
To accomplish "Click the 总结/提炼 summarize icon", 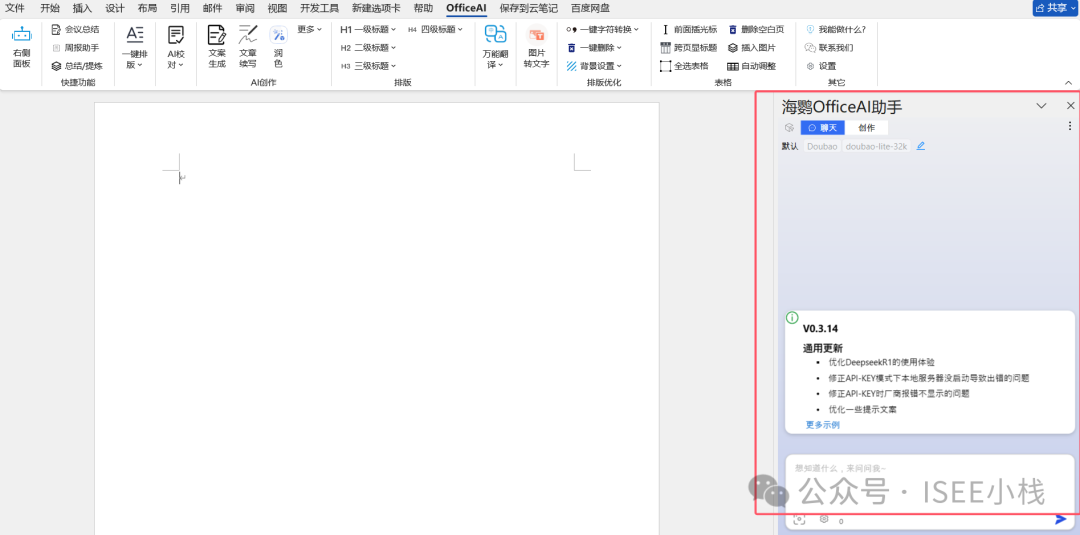I will 56,66.
